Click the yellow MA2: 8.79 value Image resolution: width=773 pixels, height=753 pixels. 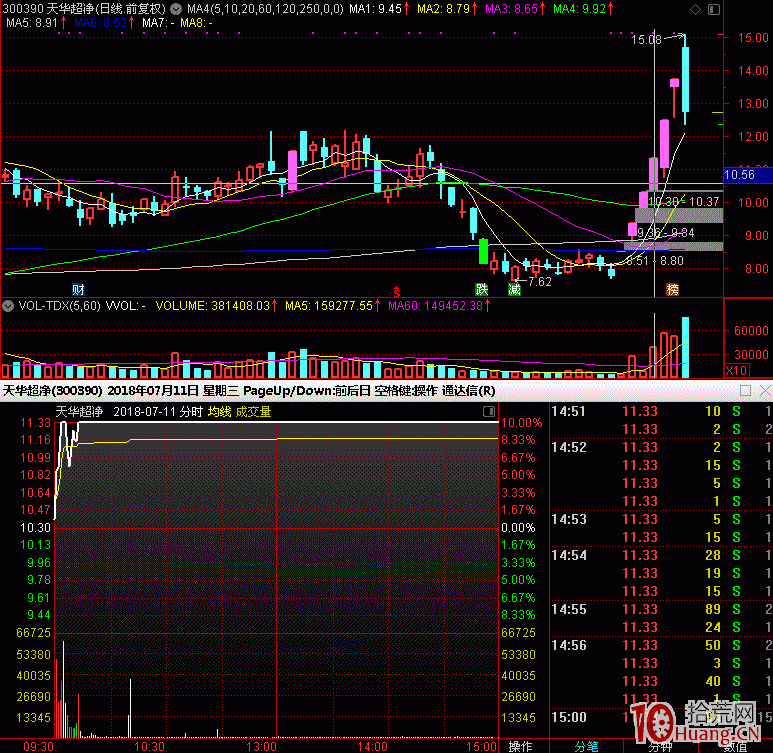pyautogui.click(x=447, y=9)
